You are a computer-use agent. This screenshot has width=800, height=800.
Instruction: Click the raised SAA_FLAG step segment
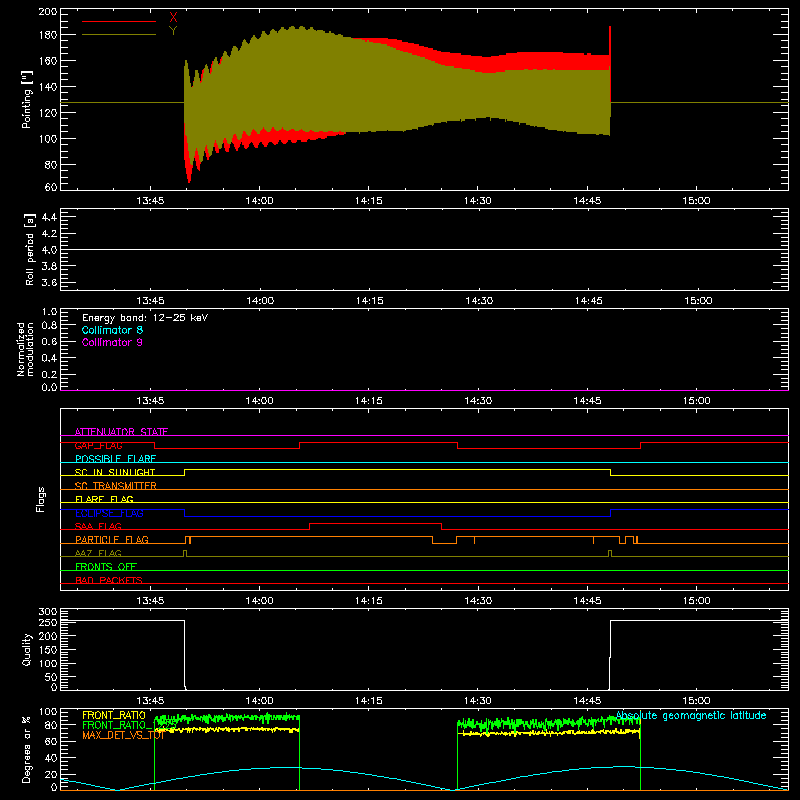pyautogui.click(x=375, y=523)
